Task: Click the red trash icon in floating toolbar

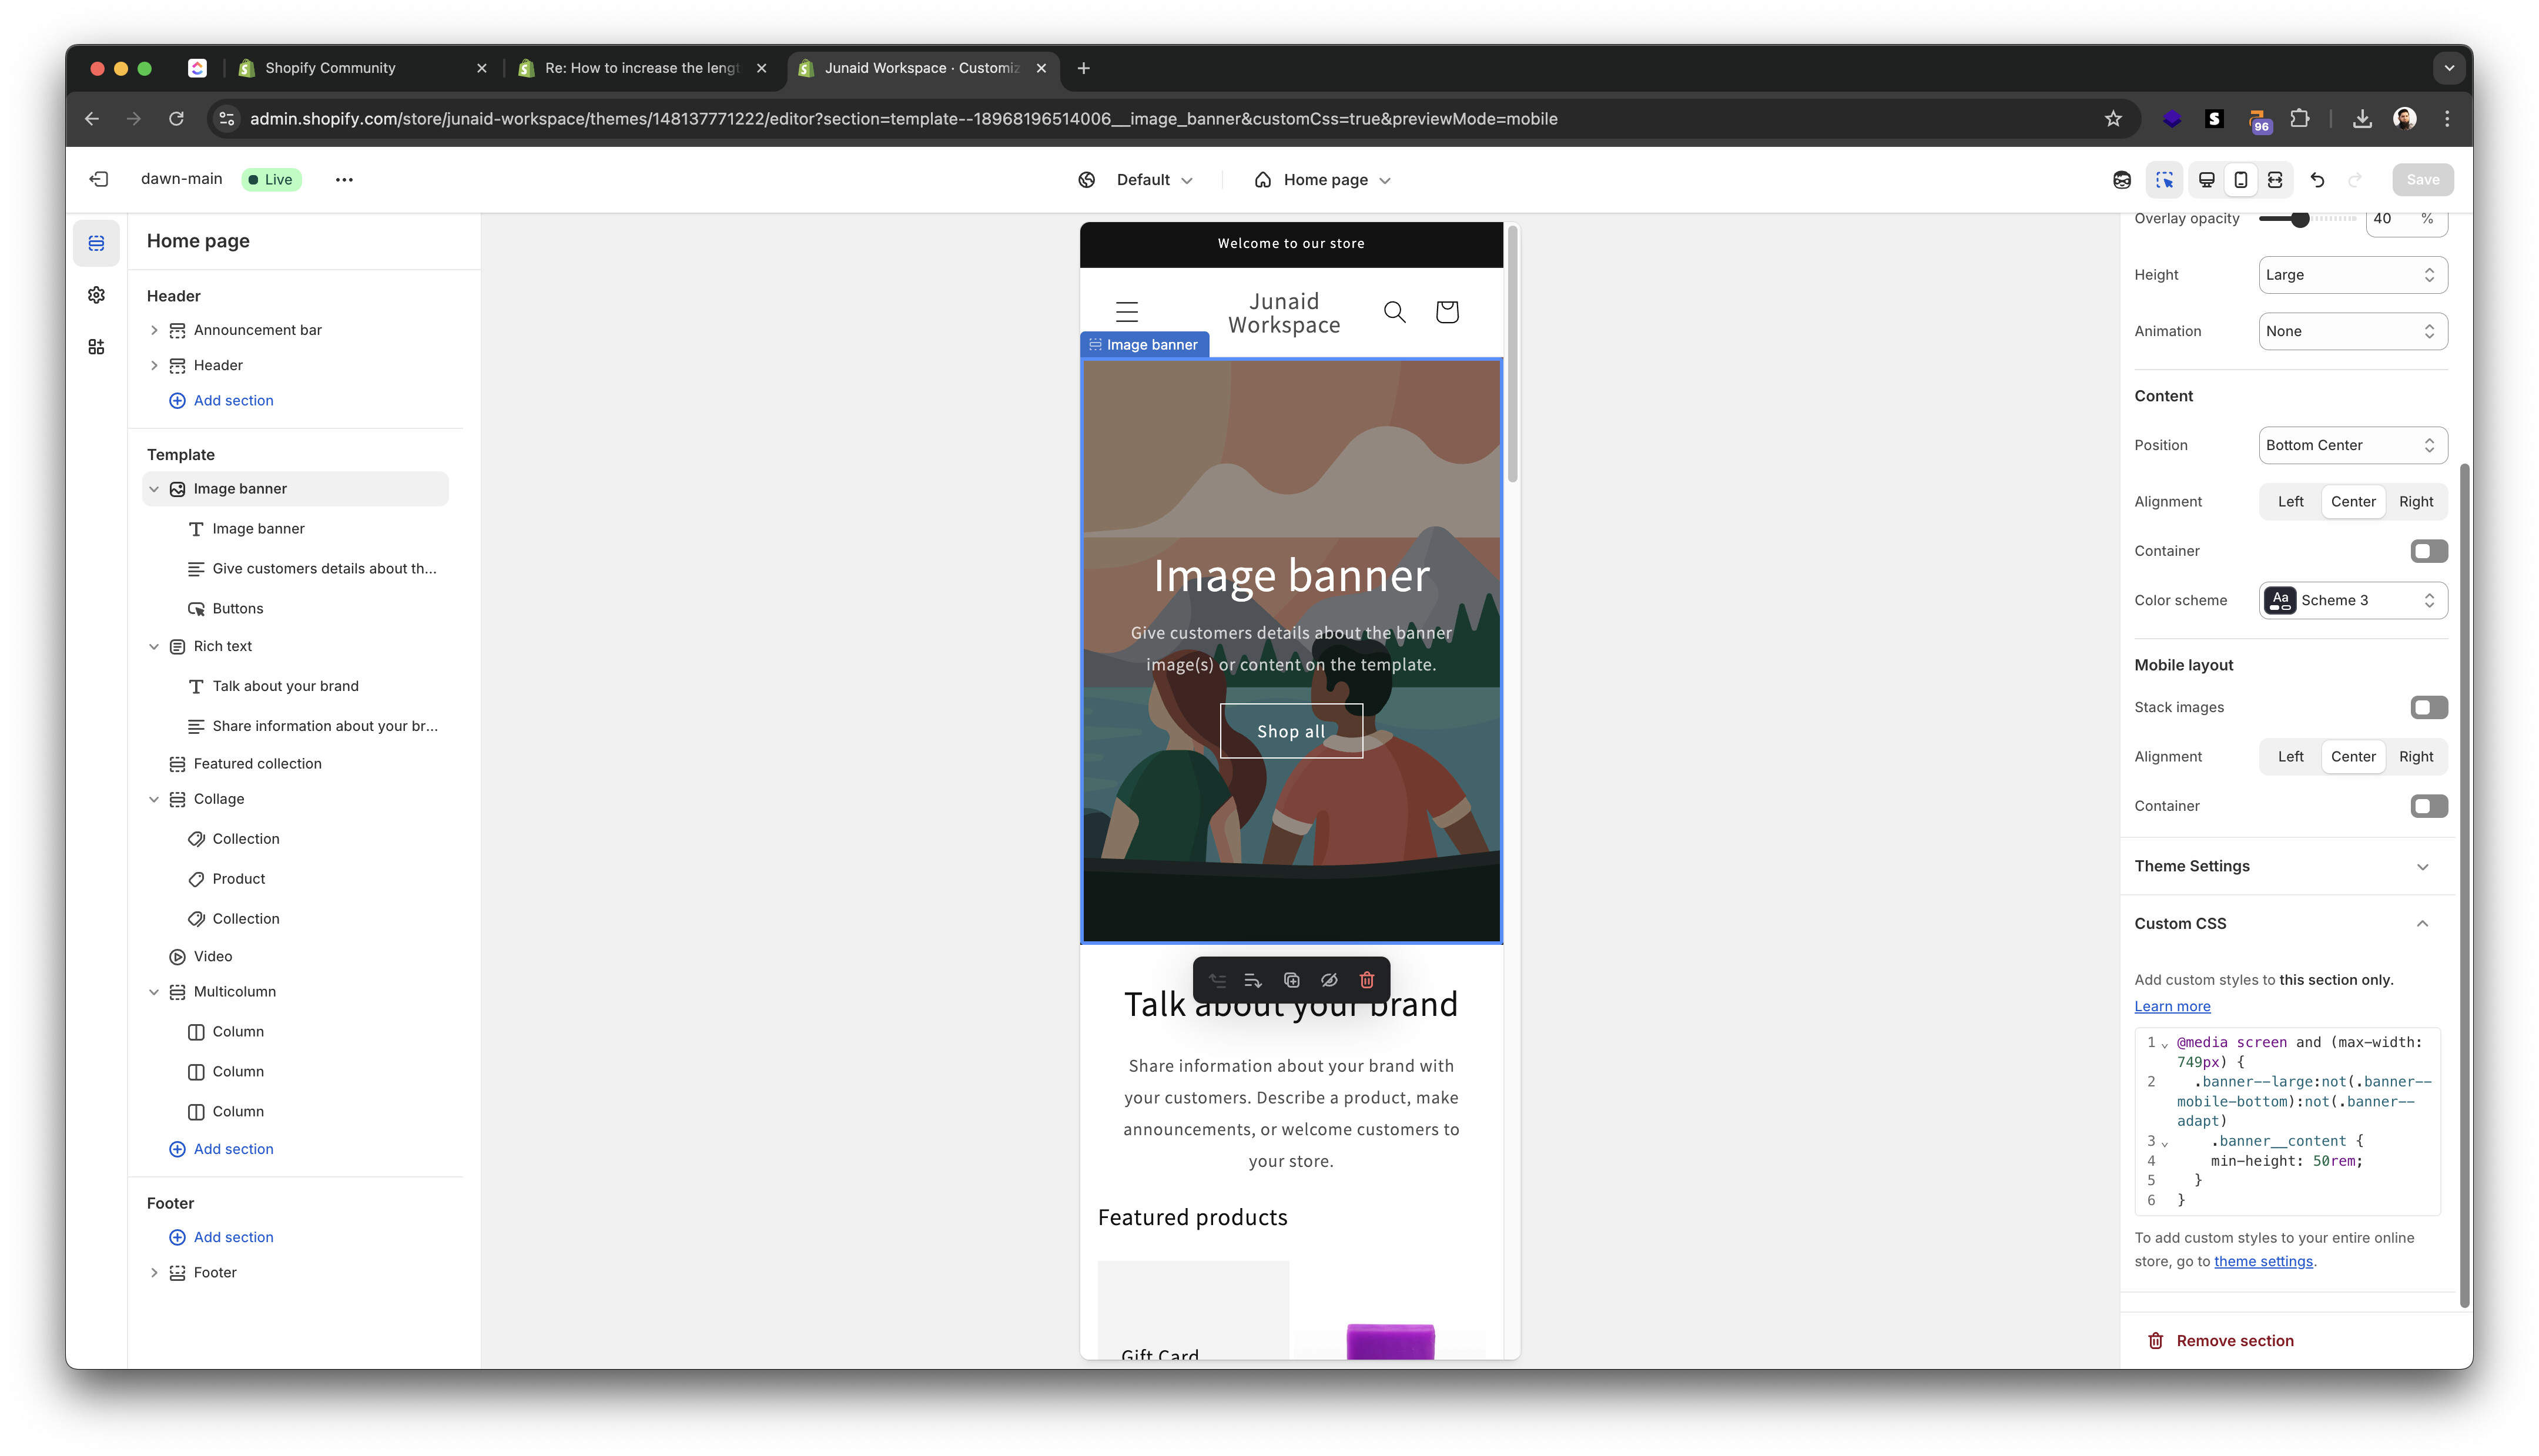Action: pyautogui.click(x=1366, y=980)
